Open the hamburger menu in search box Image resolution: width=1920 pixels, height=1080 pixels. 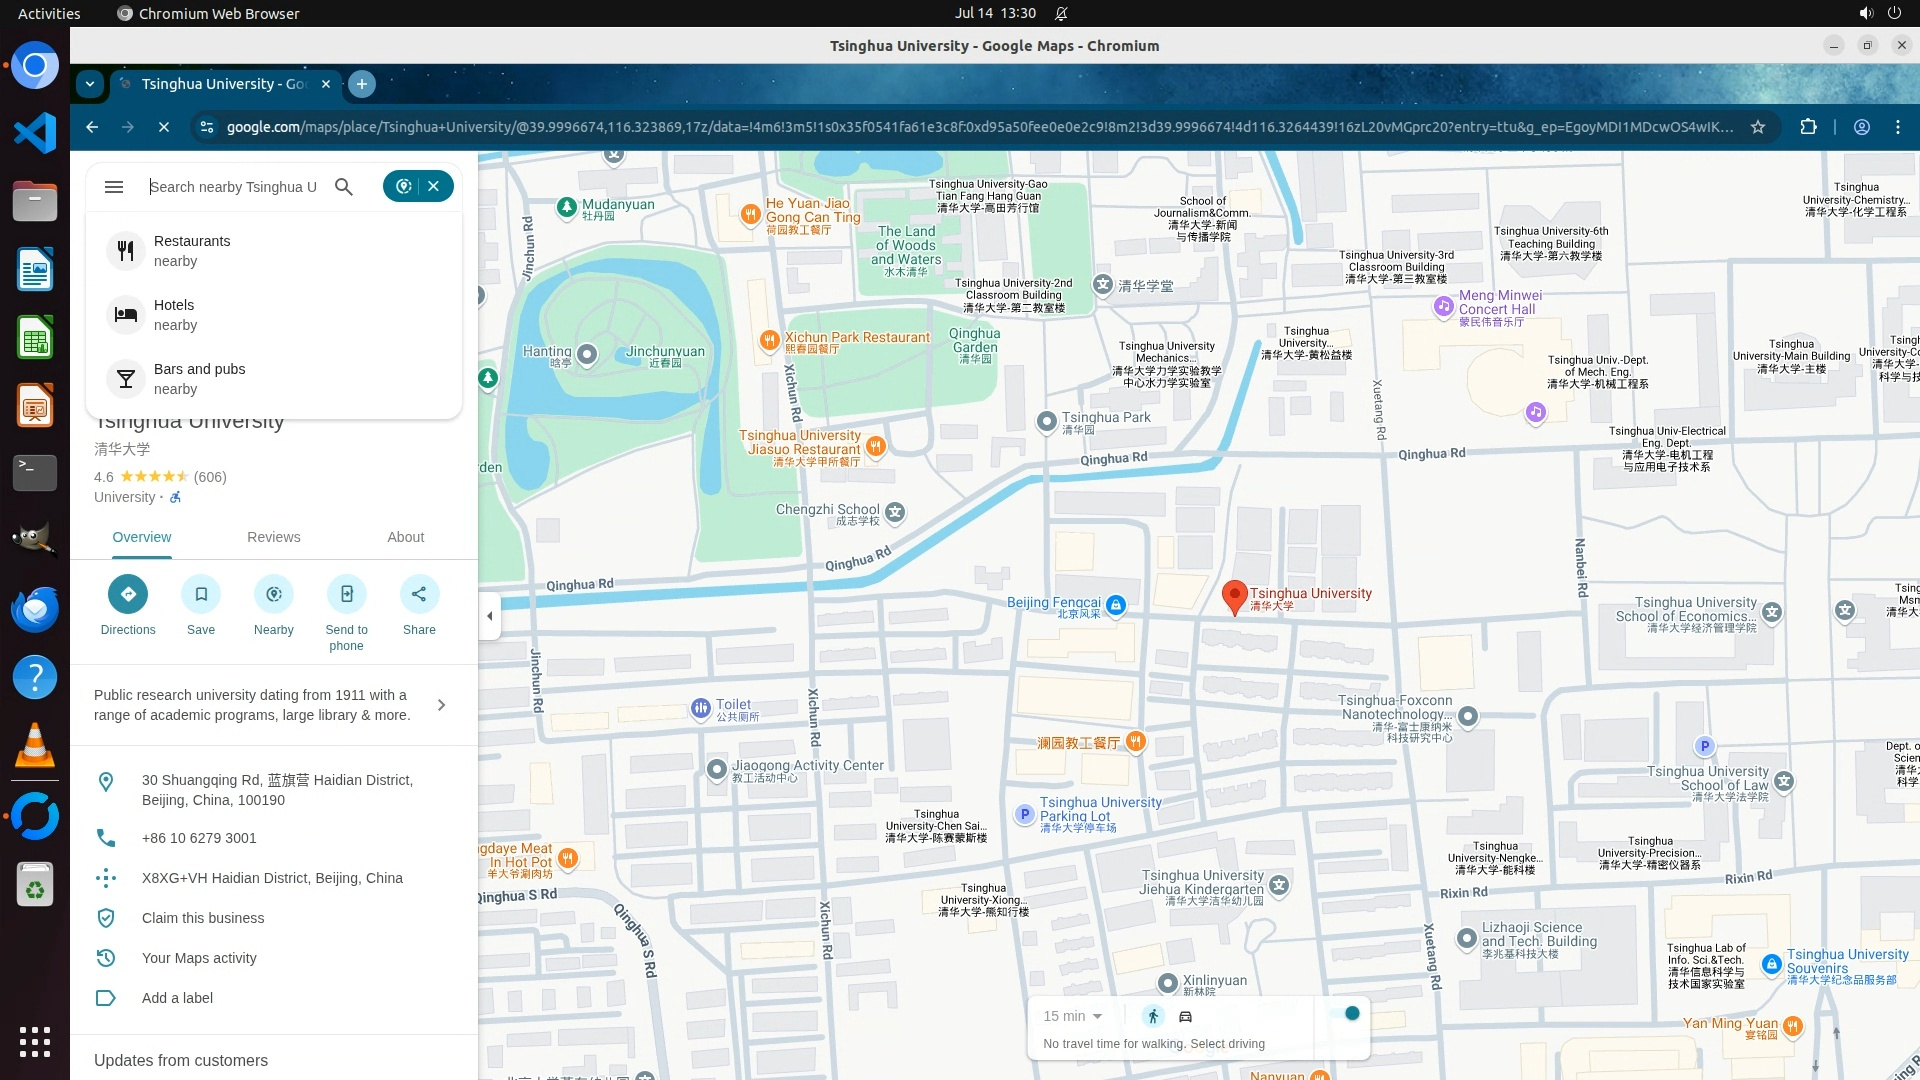[114, 187]
